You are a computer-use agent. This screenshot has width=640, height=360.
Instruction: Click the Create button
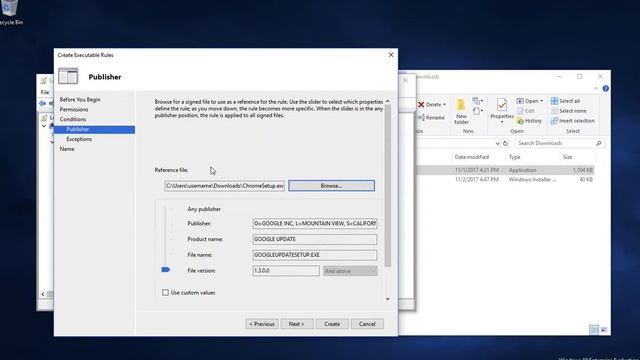coord(332,324)
